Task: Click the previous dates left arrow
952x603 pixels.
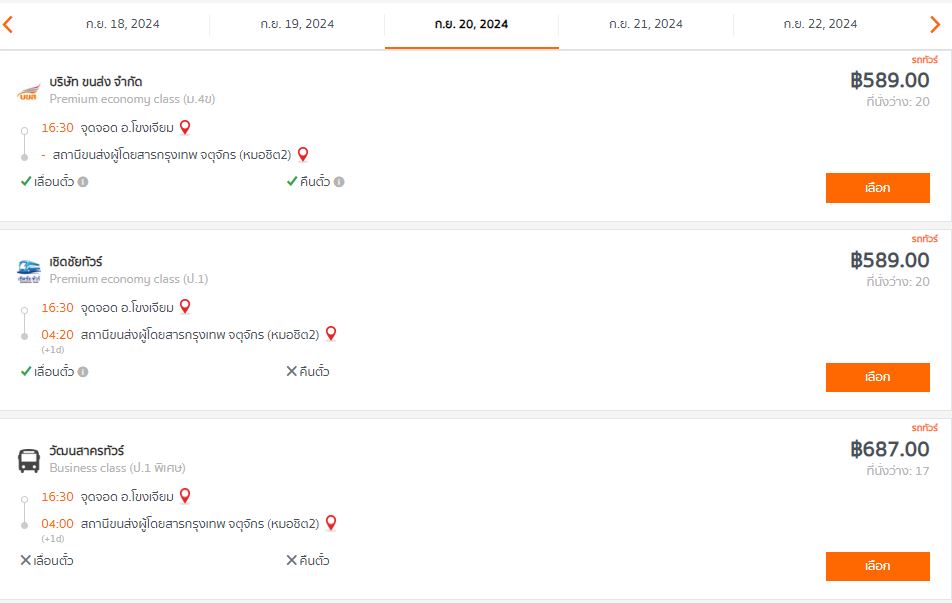Action: click(x=8, y=24)
